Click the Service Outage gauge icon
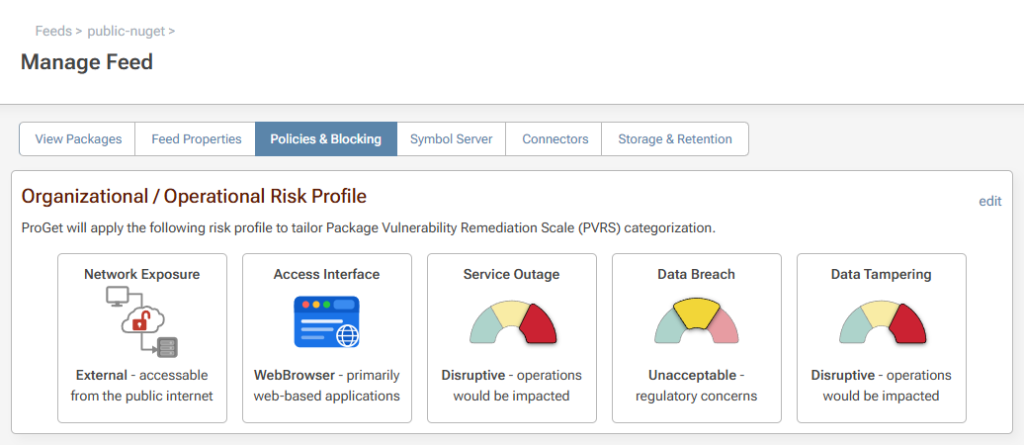 point(511,322)
